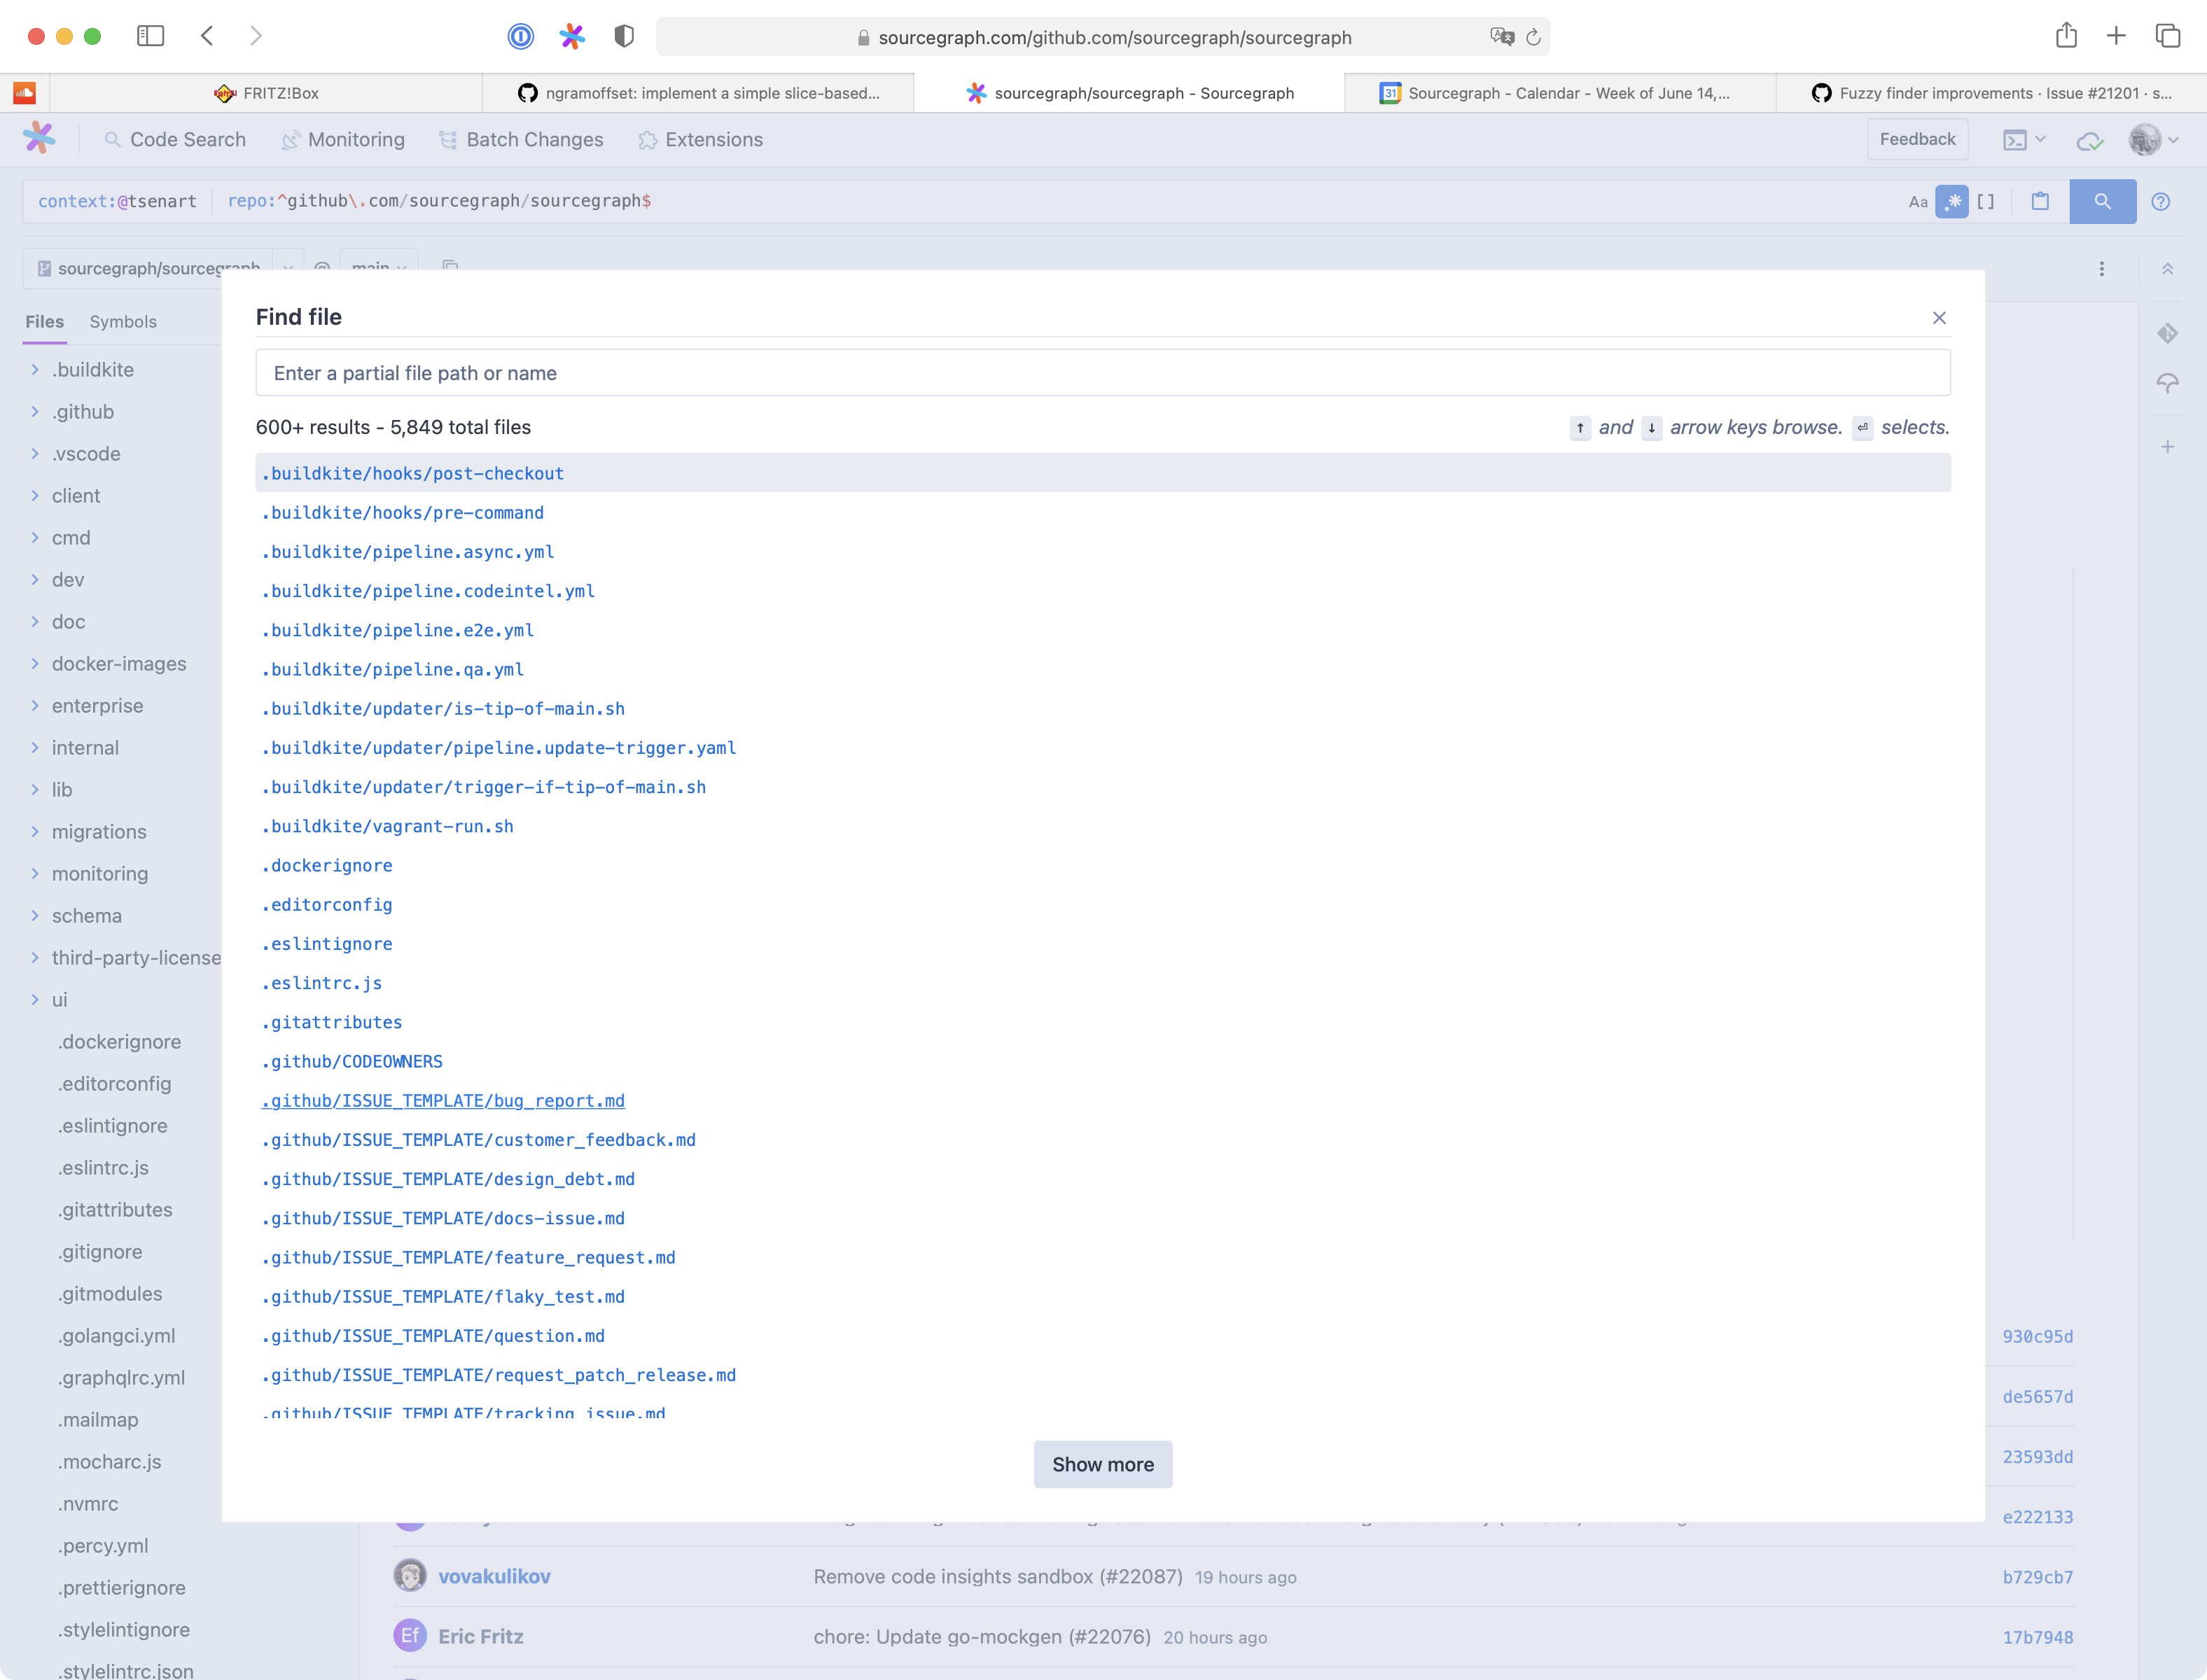This screenshot has width=2207, height=1680.
Task: Switch to Fuzzy finder improvements tab
Action: tap(1991, 93)
